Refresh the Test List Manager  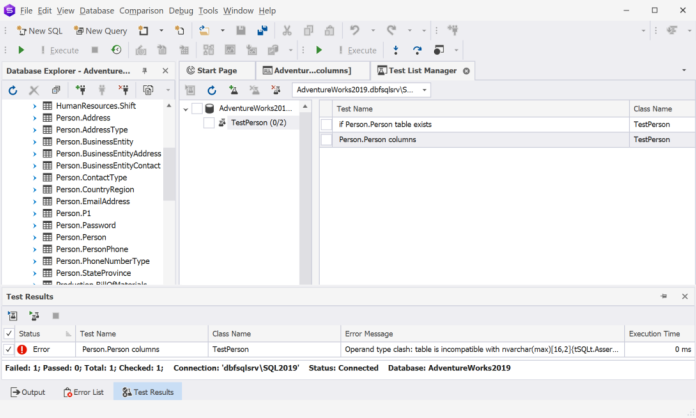pos(212,90)
